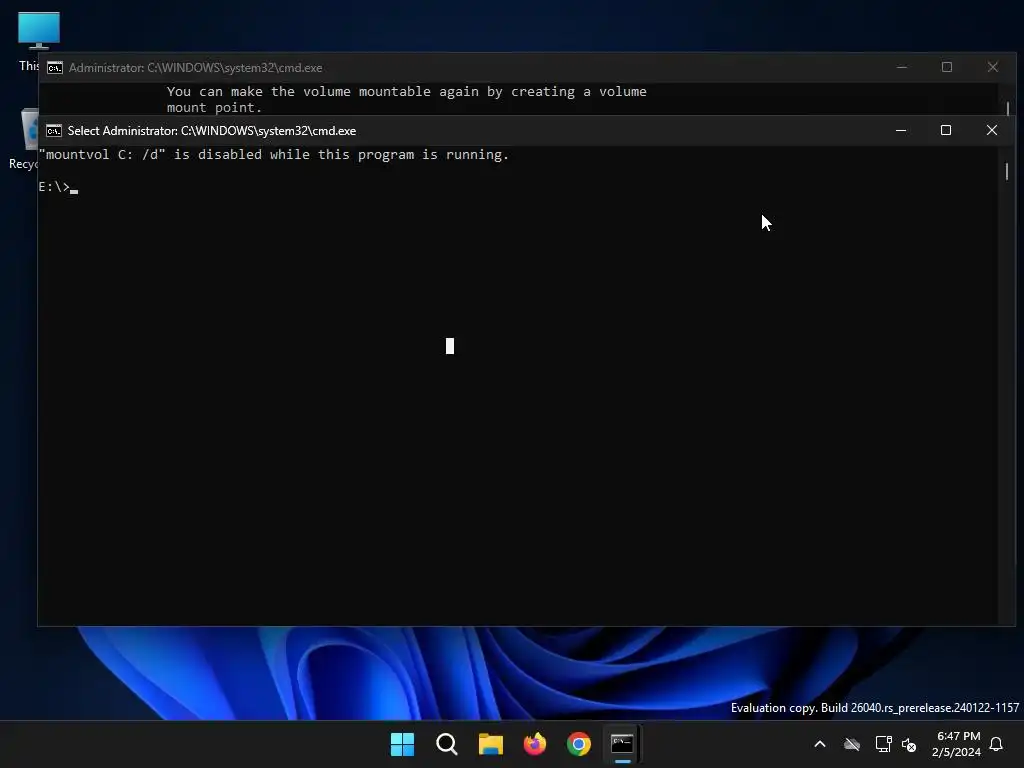Open the network status tray icon
This screenshot has width=1024, height=768.
[883, 744]
